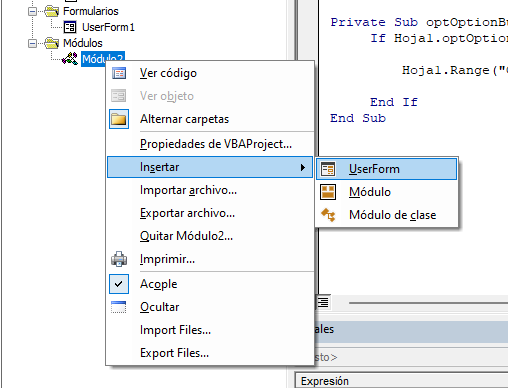Choose Export Files menu entry

[210, 353]
